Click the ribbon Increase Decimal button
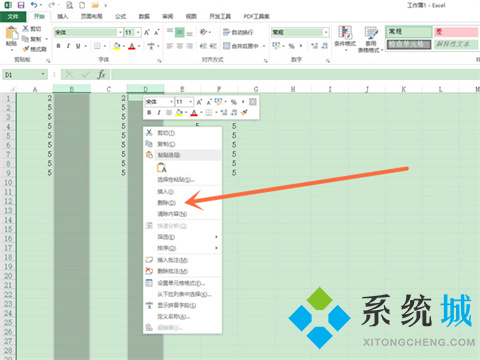The image size is (480, 360). tap(314, 46)
